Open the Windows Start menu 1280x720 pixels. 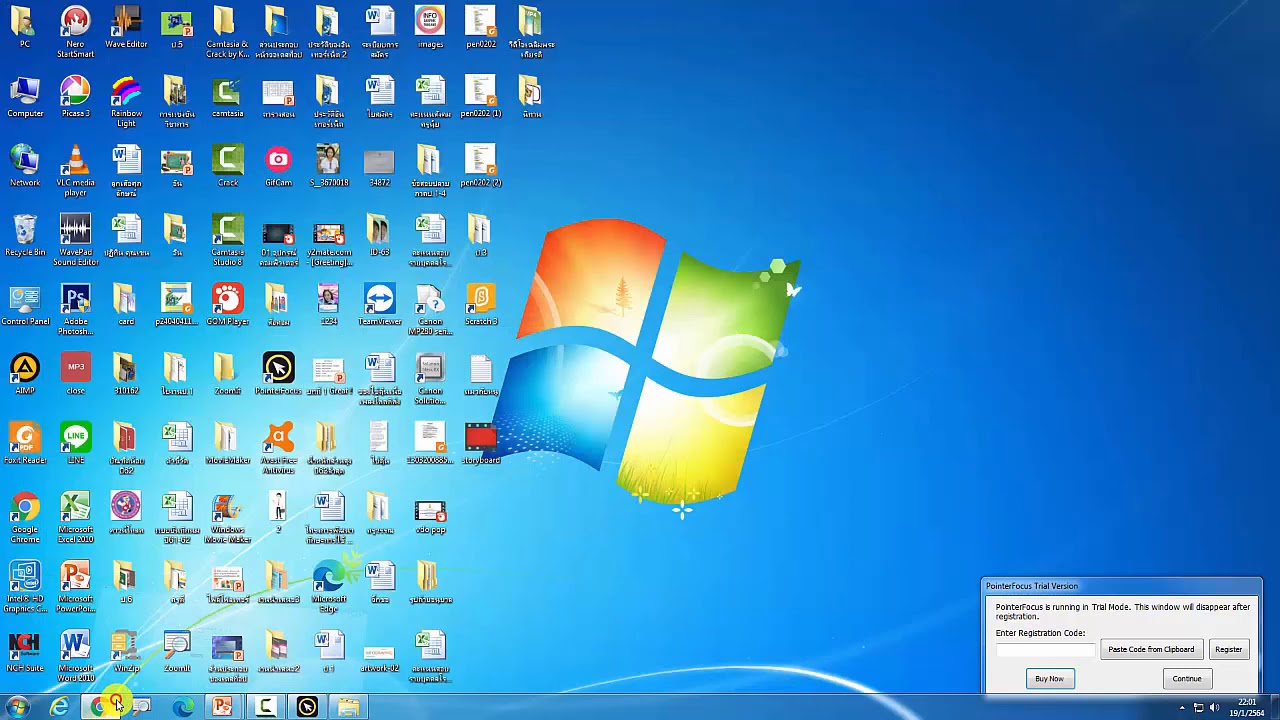[x=17, y=707]
